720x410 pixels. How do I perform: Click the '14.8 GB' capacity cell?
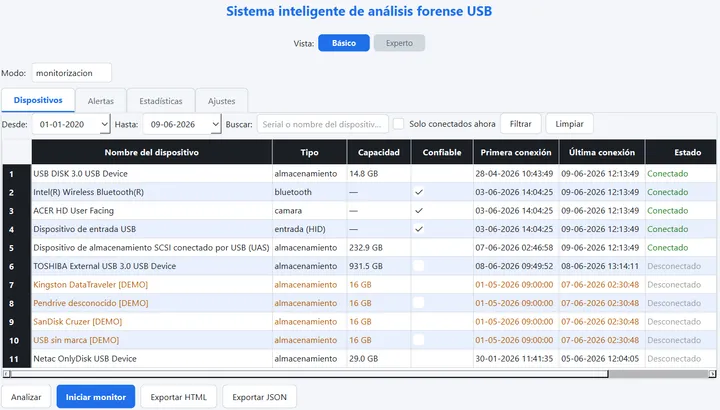click(x=379, y=174)
